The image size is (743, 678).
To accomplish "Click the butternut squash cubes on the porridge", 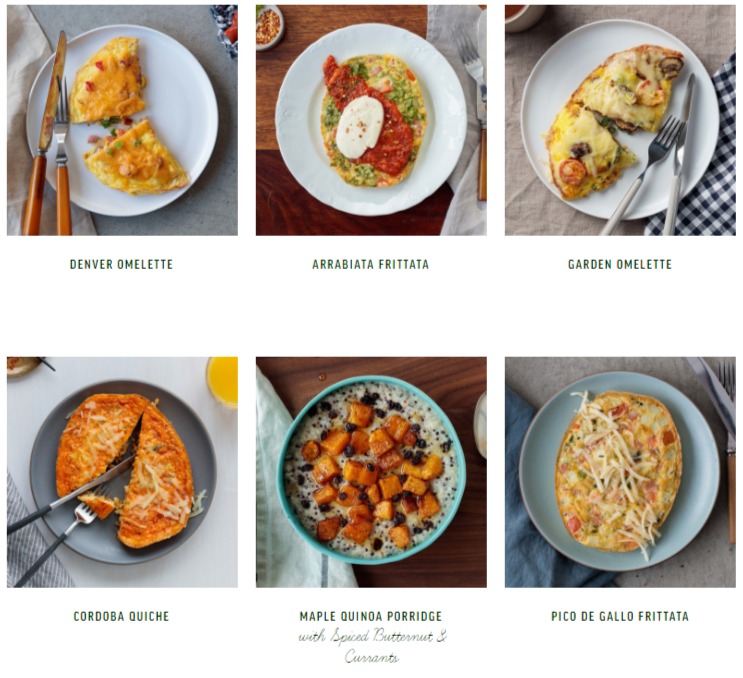I will click(x=372, y=476).
